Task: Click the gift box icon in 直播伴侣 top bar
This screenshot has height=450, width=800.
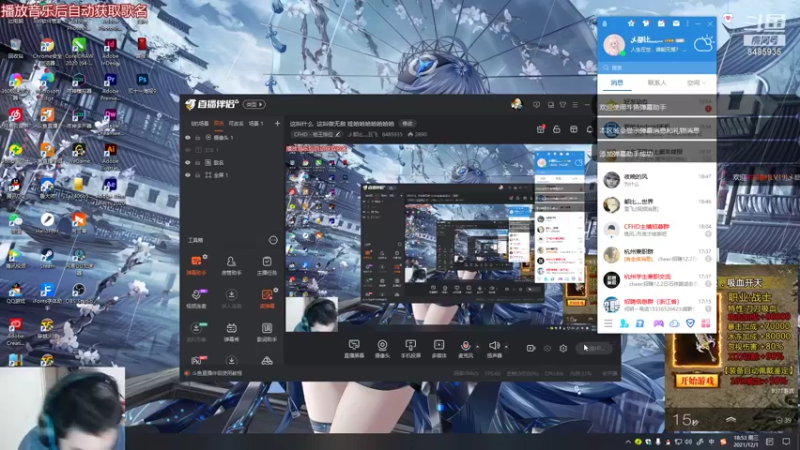Action: [540, 130]
